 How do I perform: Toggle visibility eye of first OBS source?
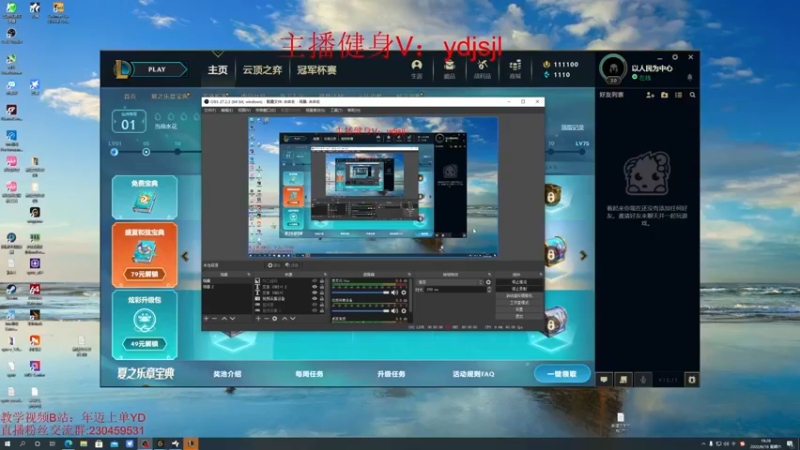315,281
